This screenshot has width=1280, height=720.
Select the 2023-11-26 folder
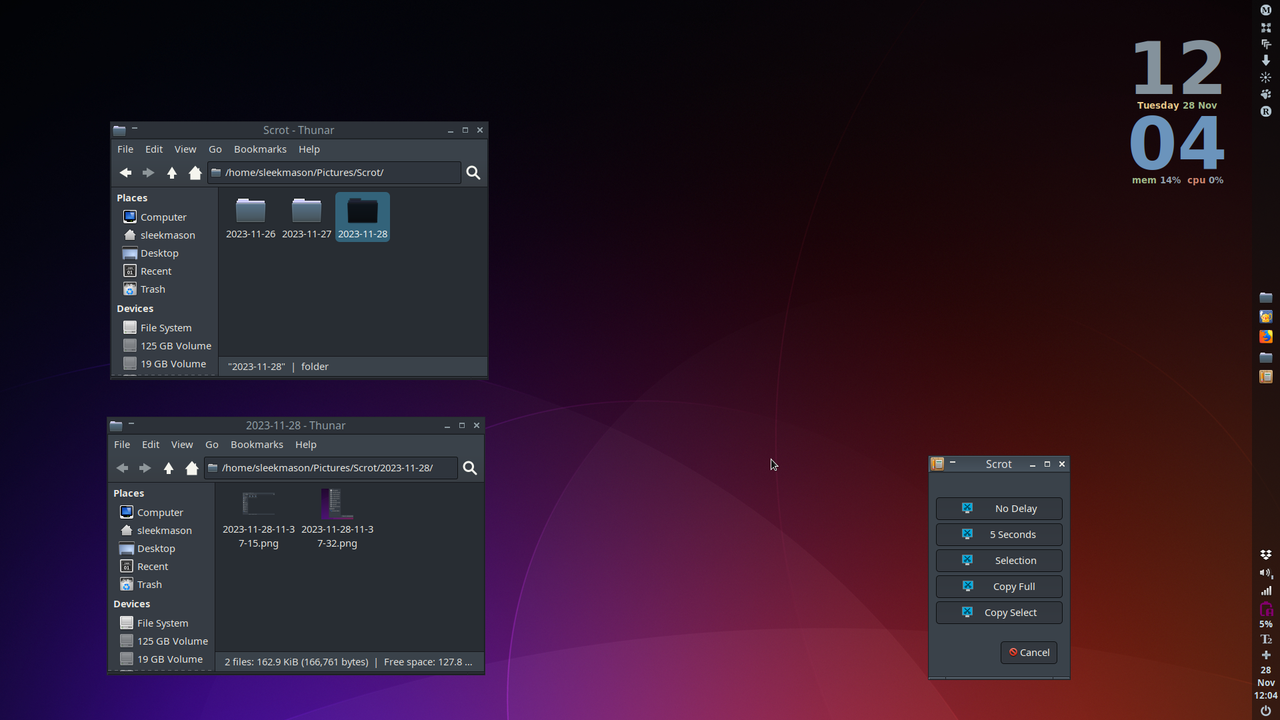pyautogui.click(x=250, y=218)
